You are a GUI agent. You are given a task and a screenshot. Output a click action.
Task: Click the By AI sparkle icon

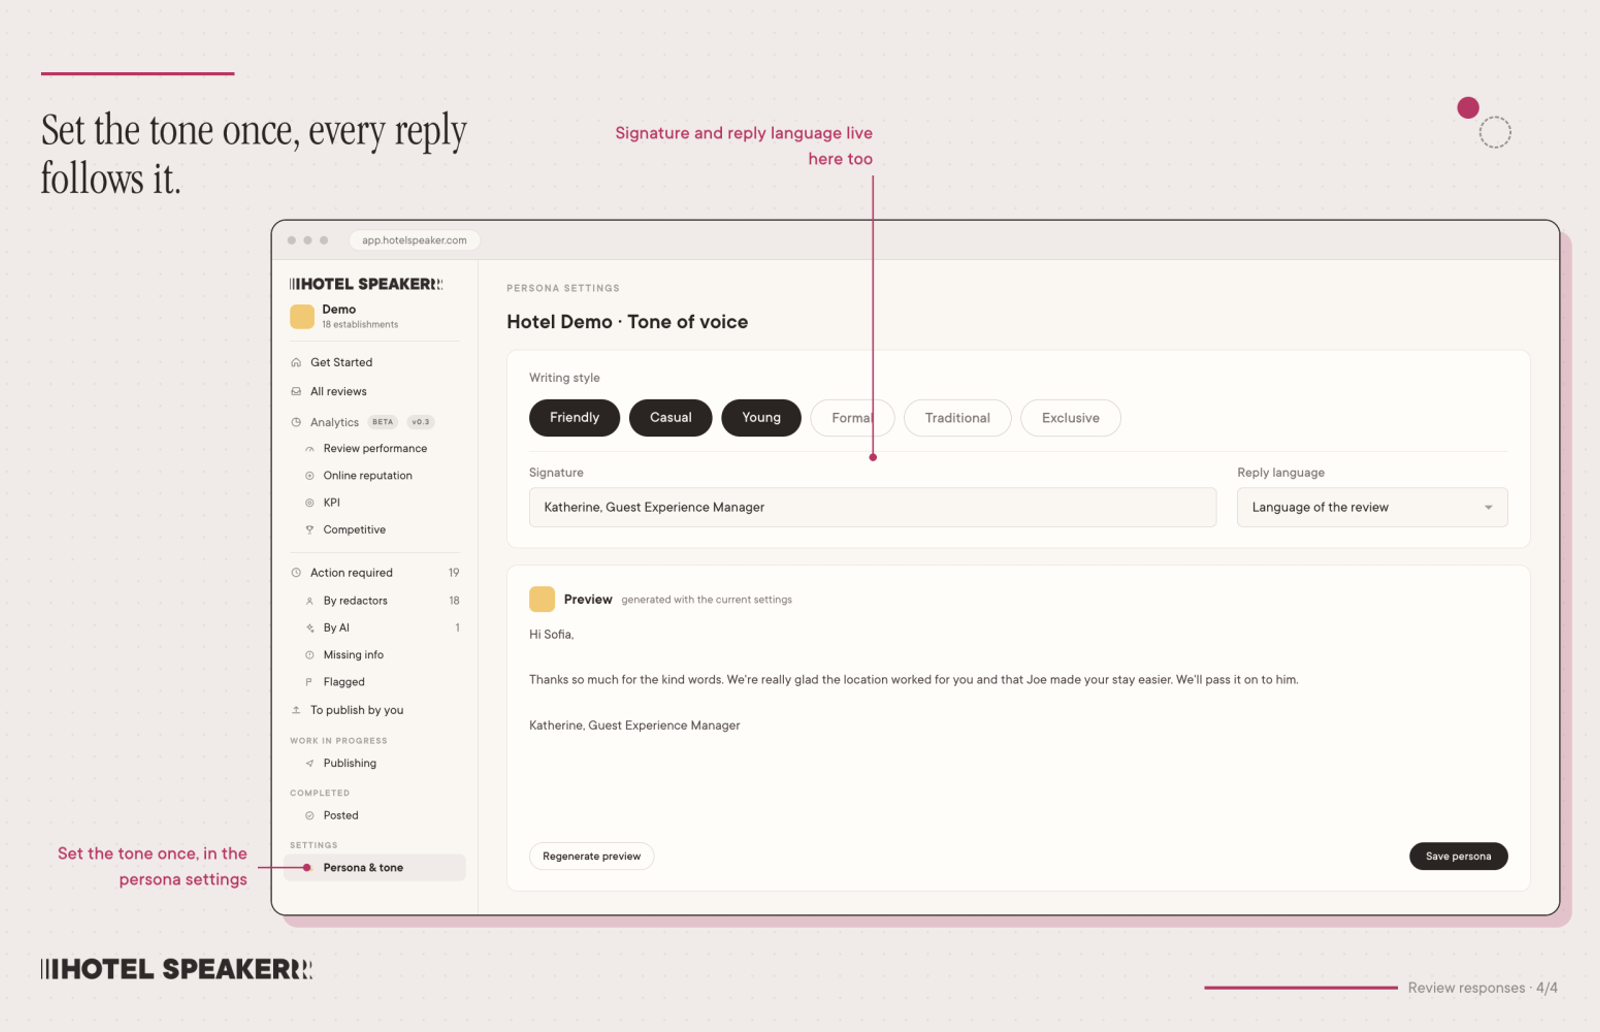pos(310,628)
